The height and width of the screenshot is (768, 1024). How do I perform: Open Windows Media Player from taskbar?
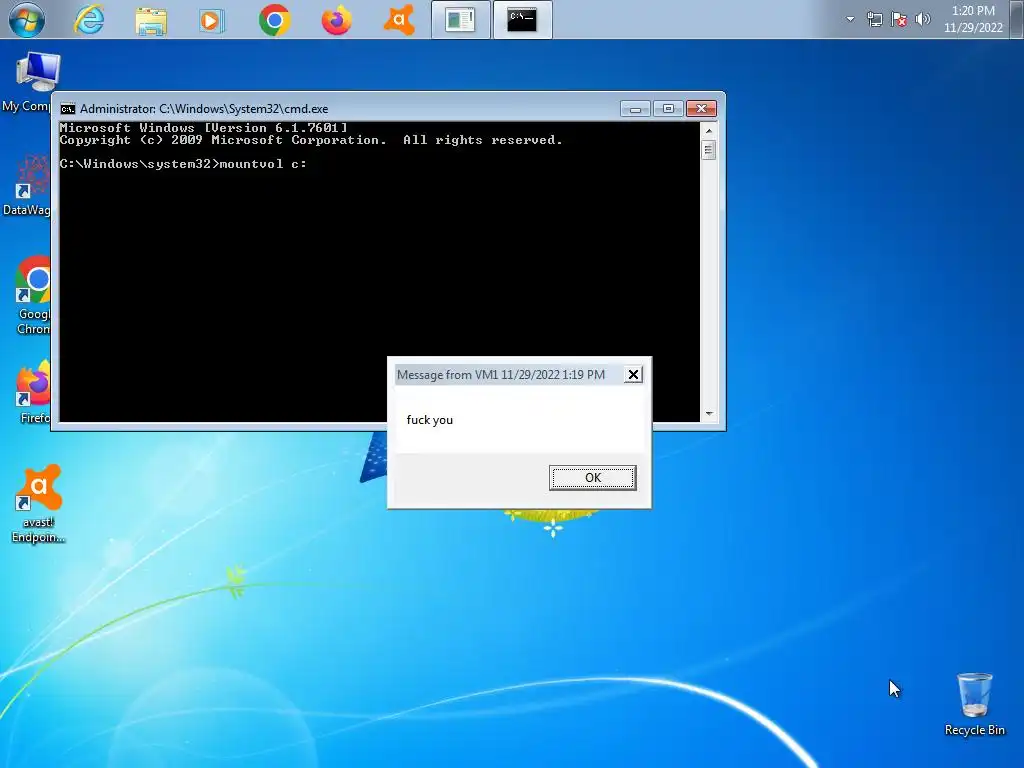[x=212, y=20]
